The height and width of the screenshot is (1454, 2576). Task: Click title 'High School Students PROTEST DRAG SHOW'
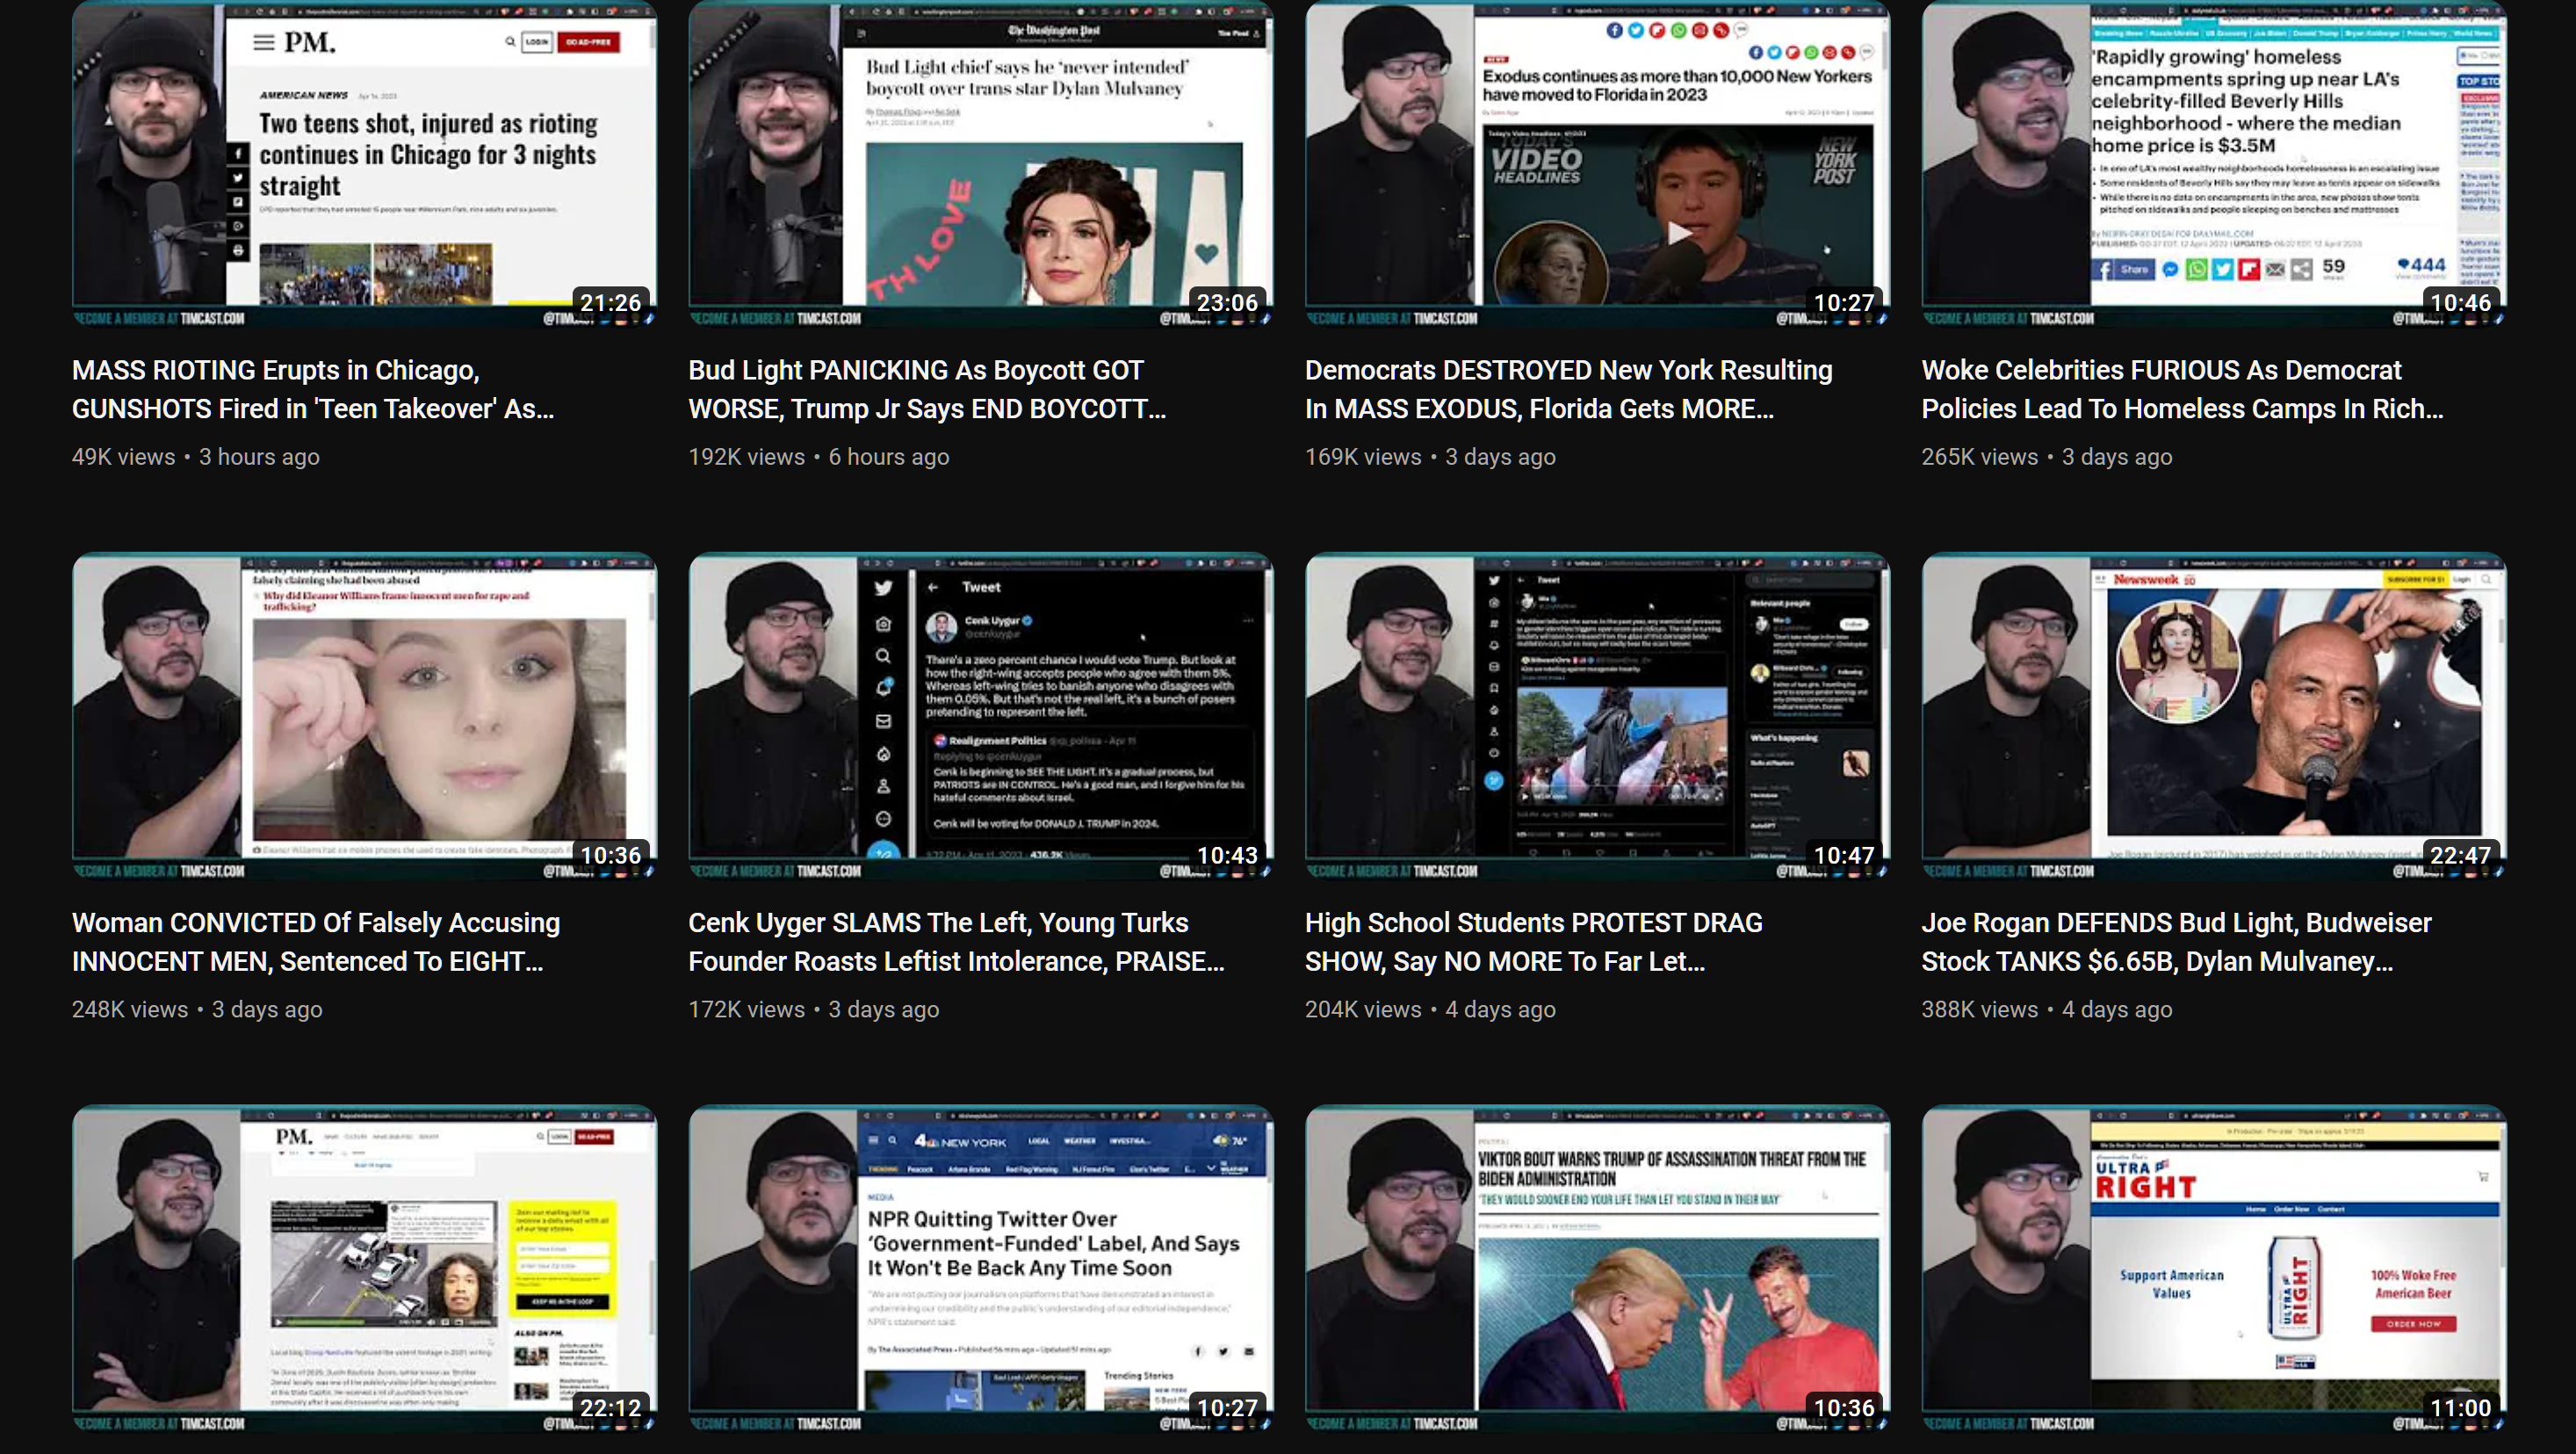(x=1534, y=942)
